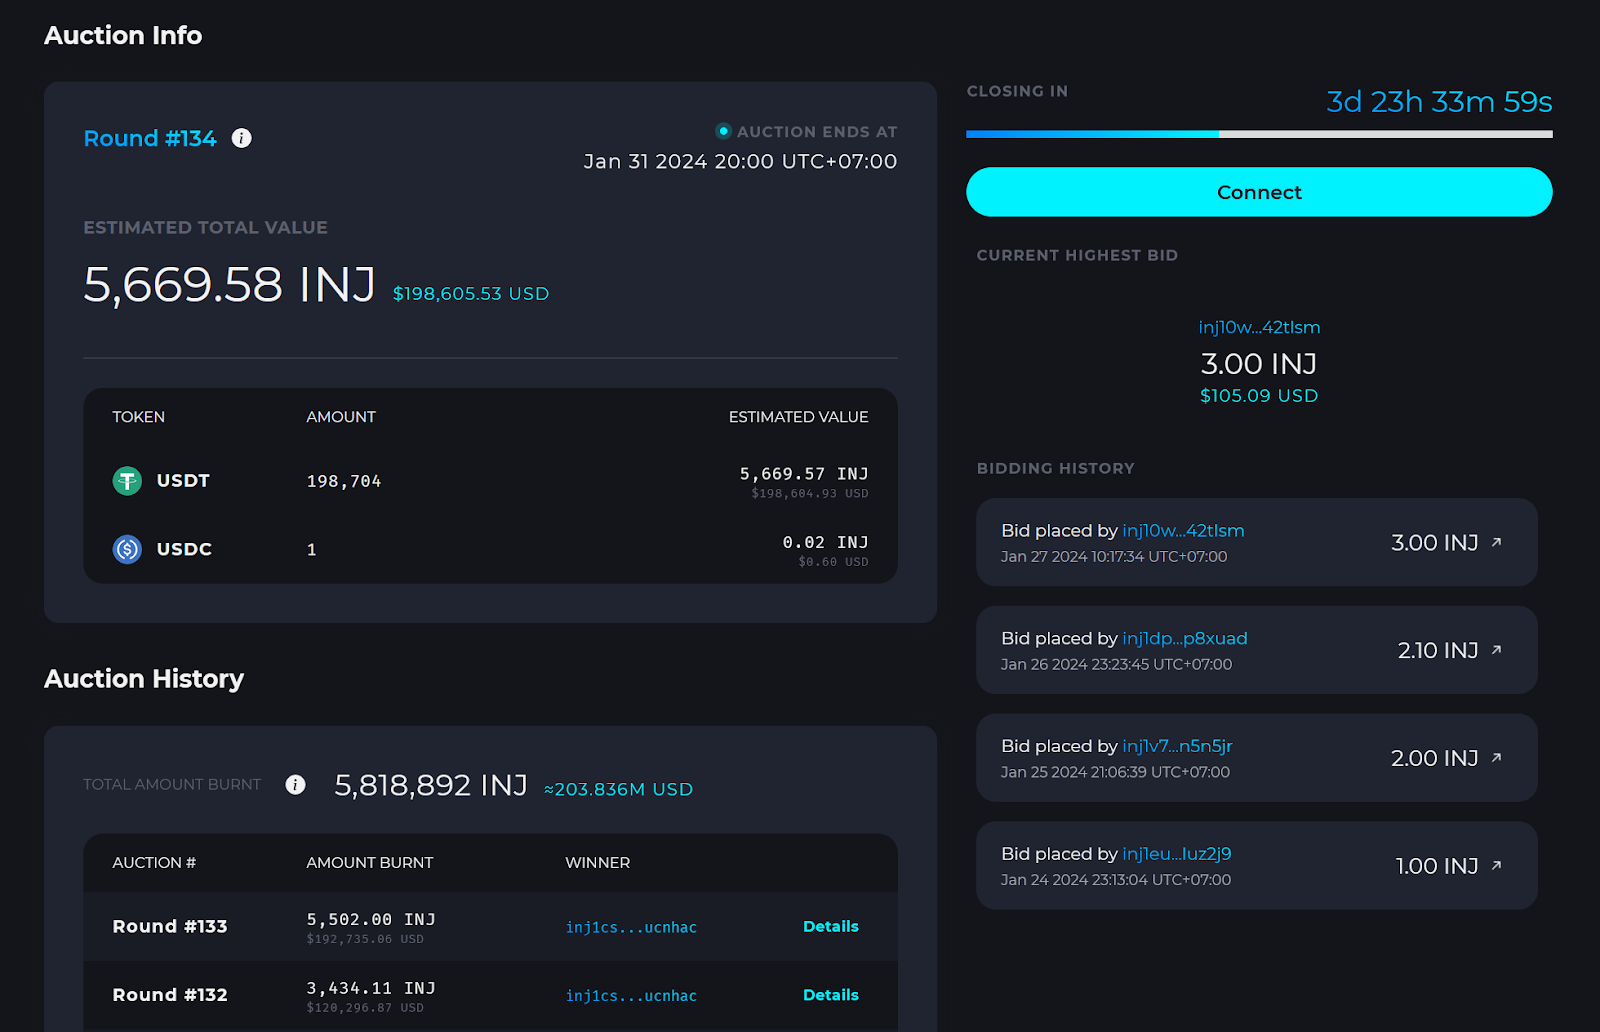Click the TOKEN column header
Image resolution: width=1600 pixels, height=1032 pixels.
click(139, 417)
